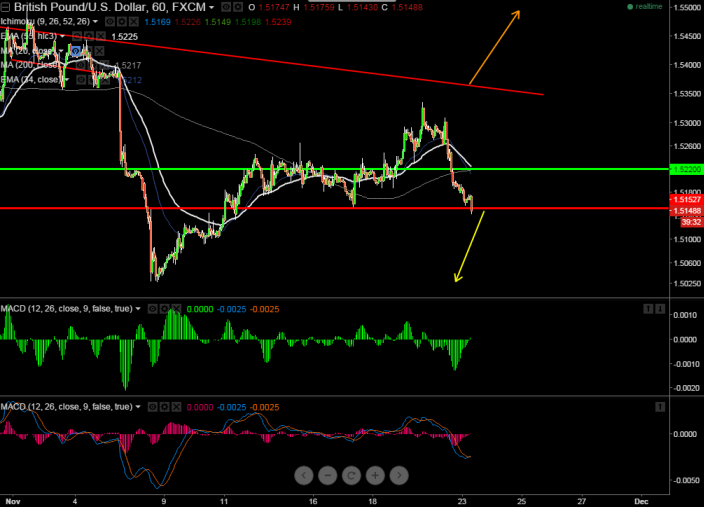Remove the Ichimoku indicator with X
Image resolution: width=704 pixels, height=507 pixels.
134,22
